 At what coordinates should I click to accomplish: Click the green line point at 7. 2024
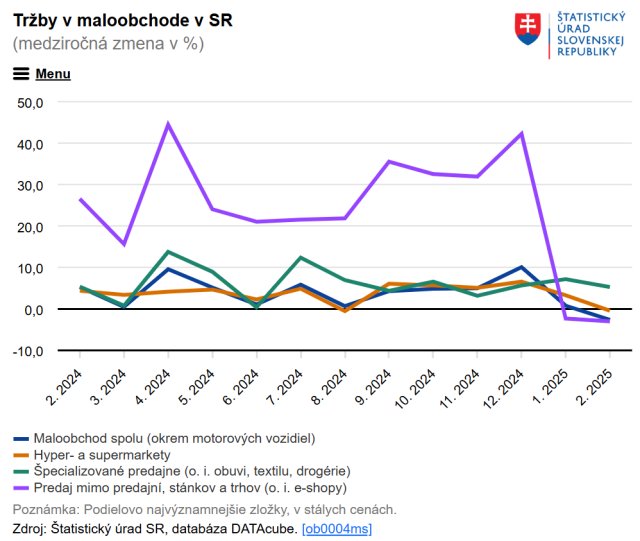coord(301,257)
